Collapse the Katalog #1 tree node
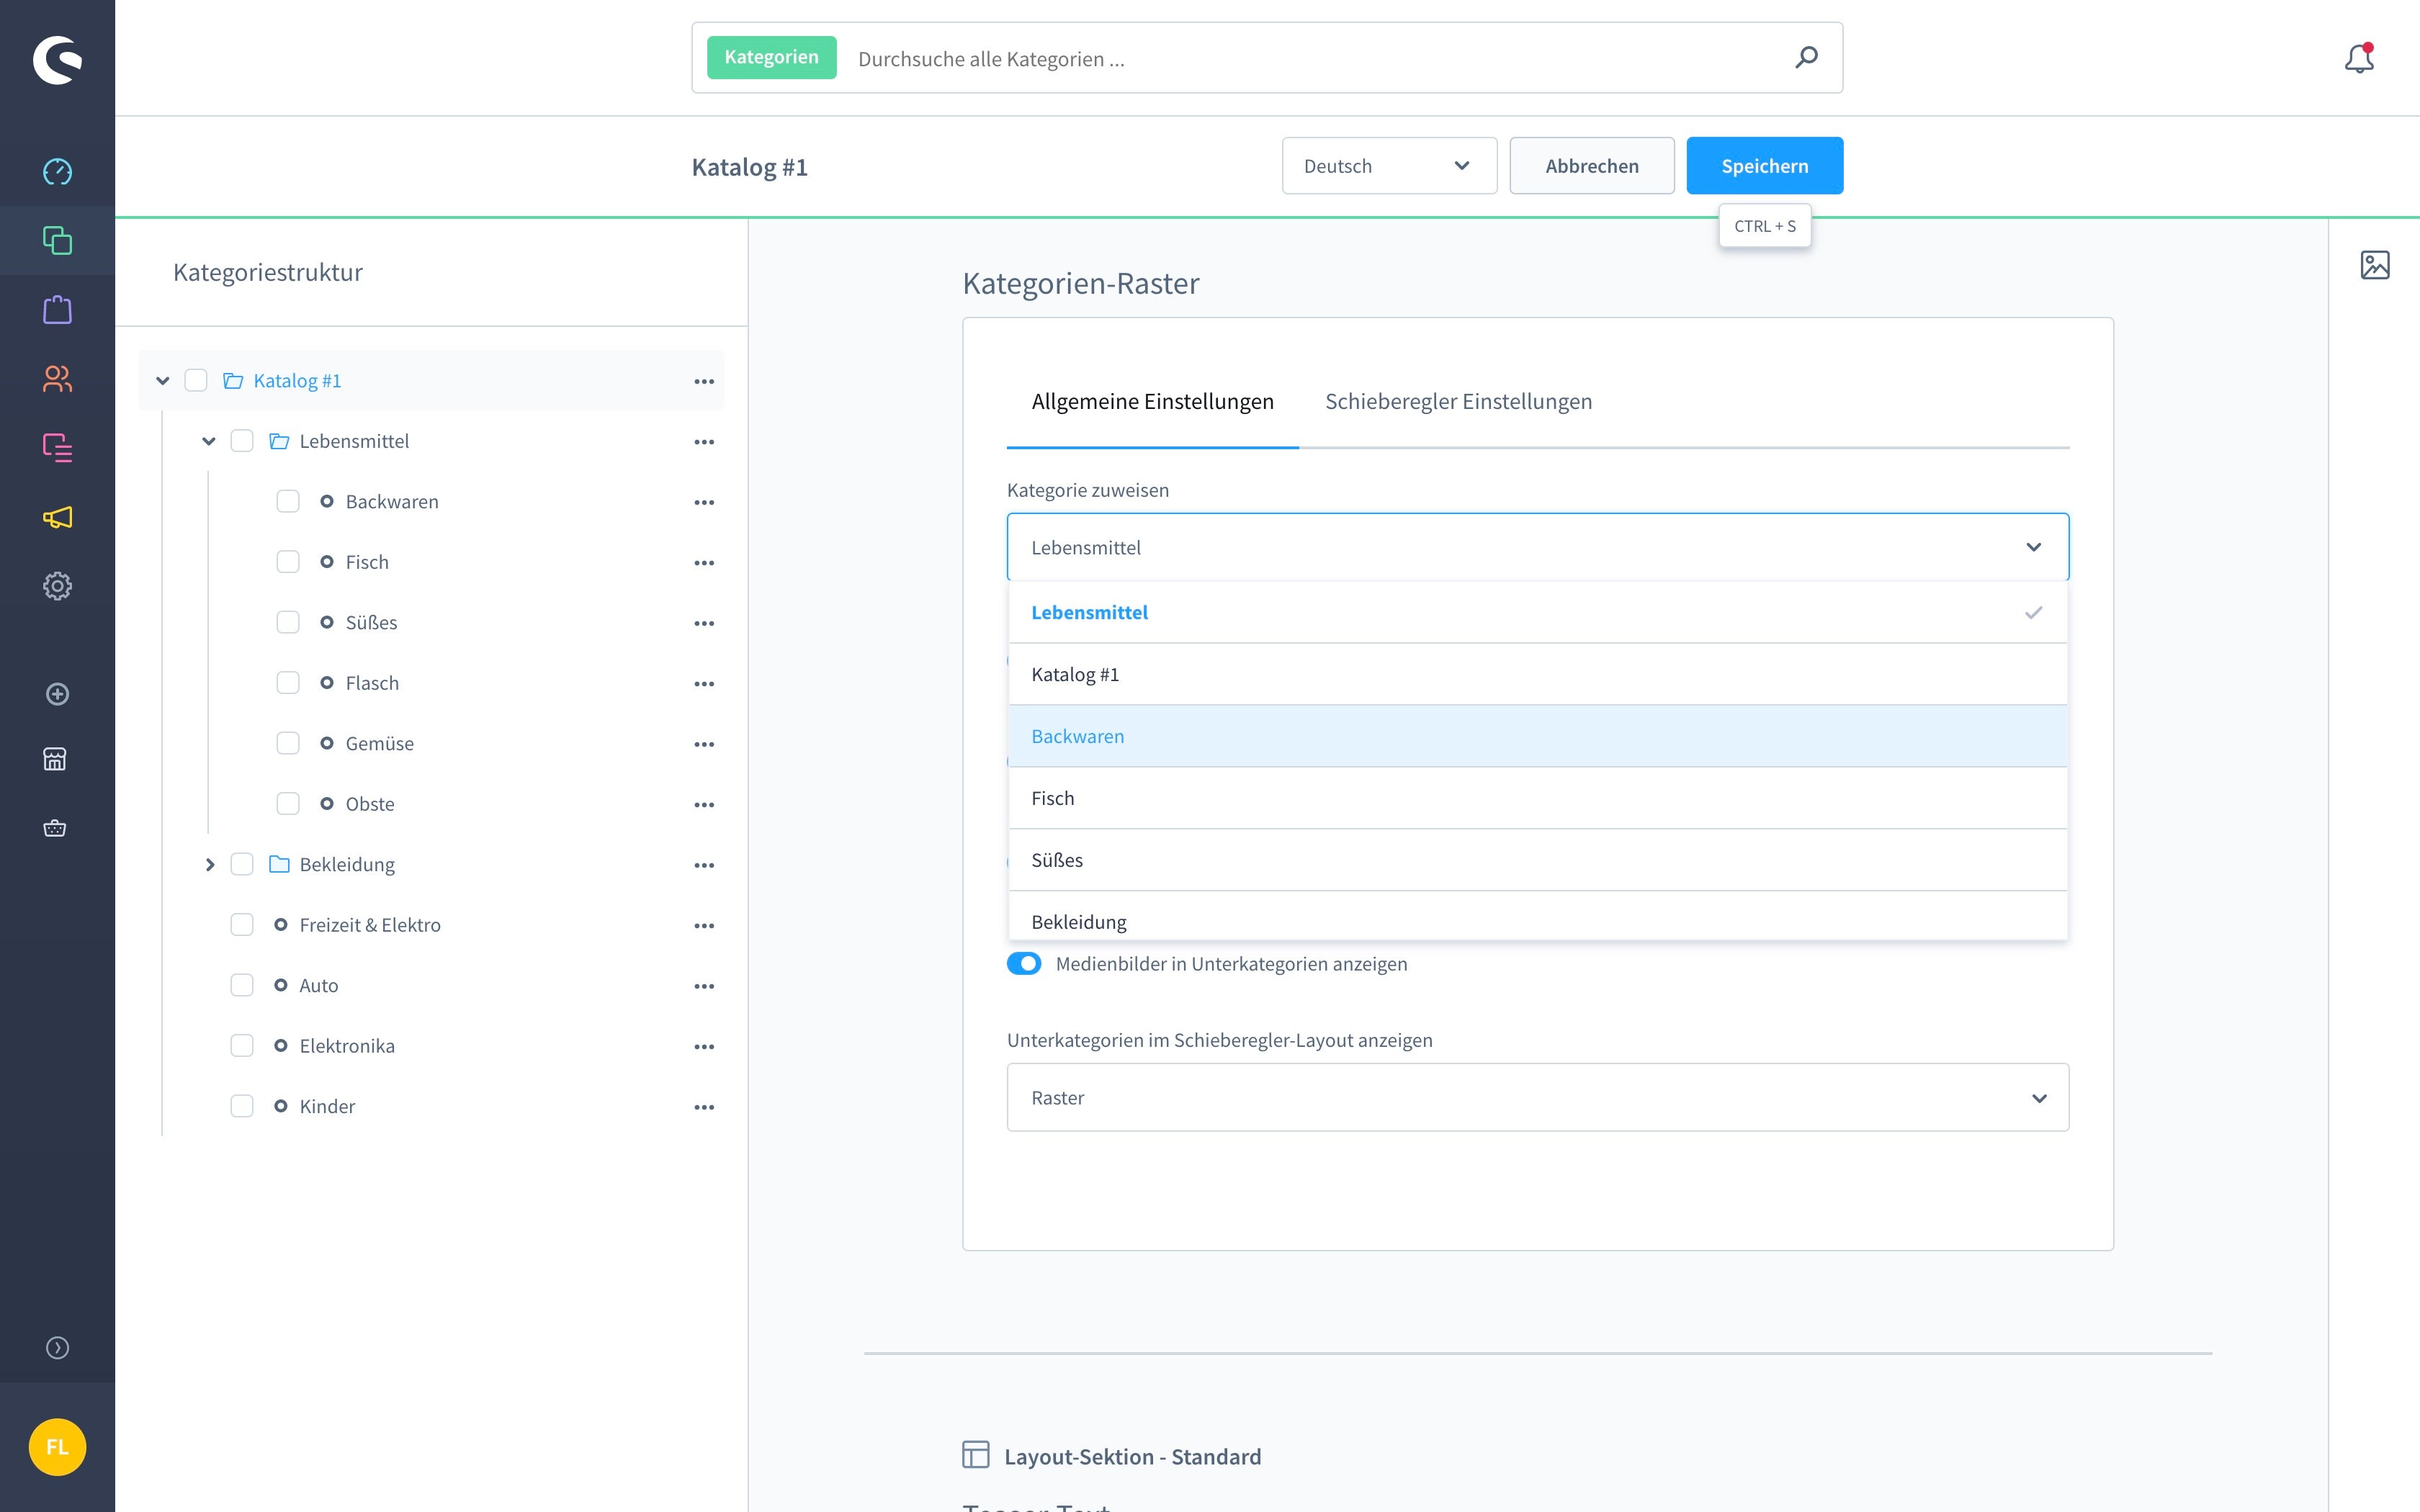Viewport: 2420px width, 1512px height. (162, 380)
